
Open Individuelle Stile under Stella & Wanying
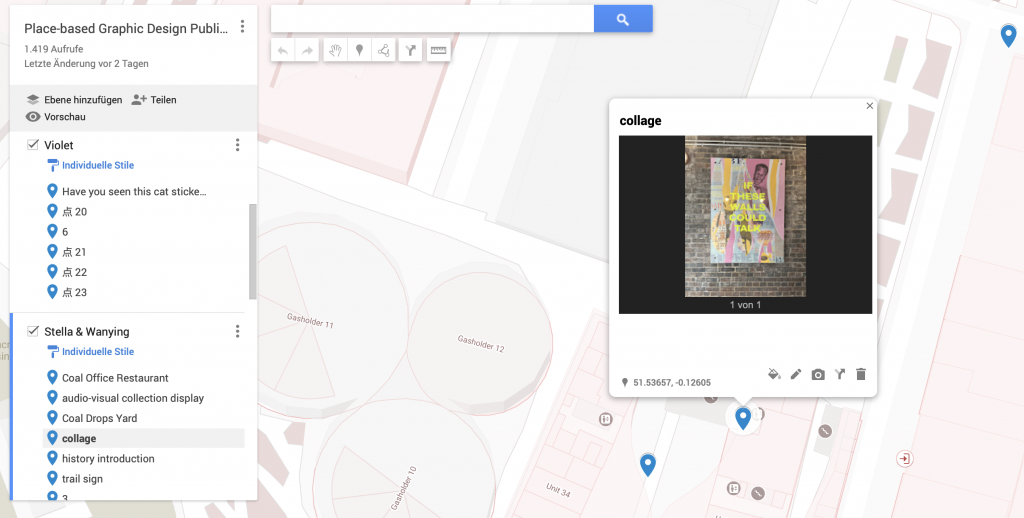click(98, 351)
